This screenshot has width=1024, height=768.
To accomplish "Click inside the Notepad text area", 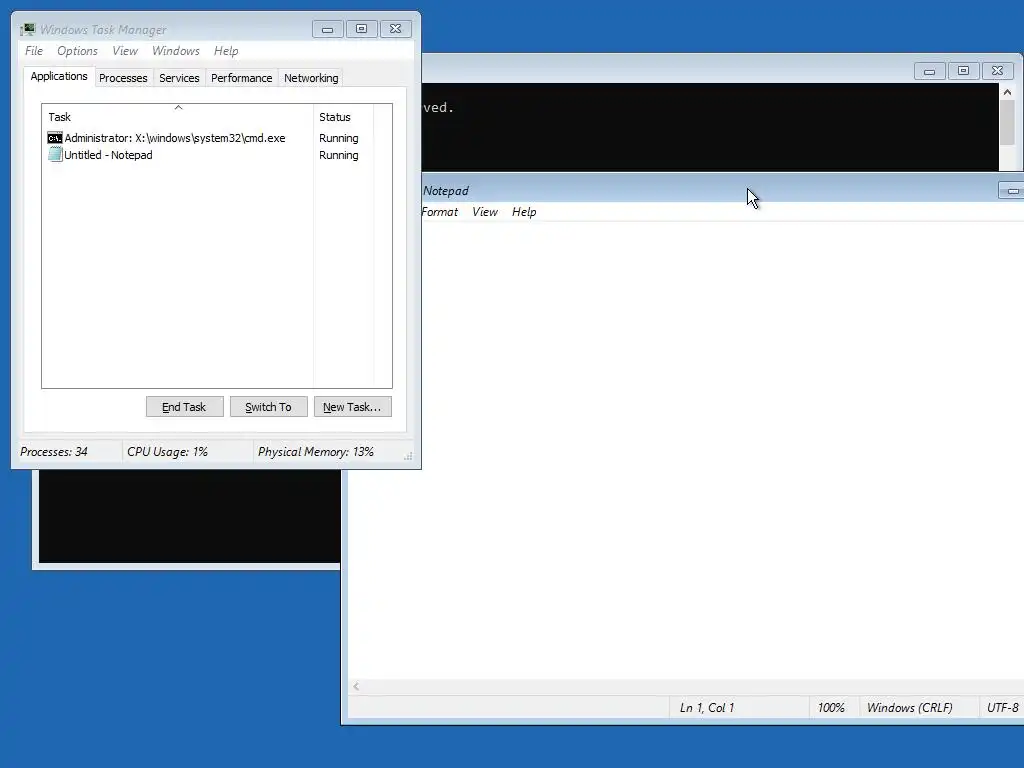I will pos(686,451).
